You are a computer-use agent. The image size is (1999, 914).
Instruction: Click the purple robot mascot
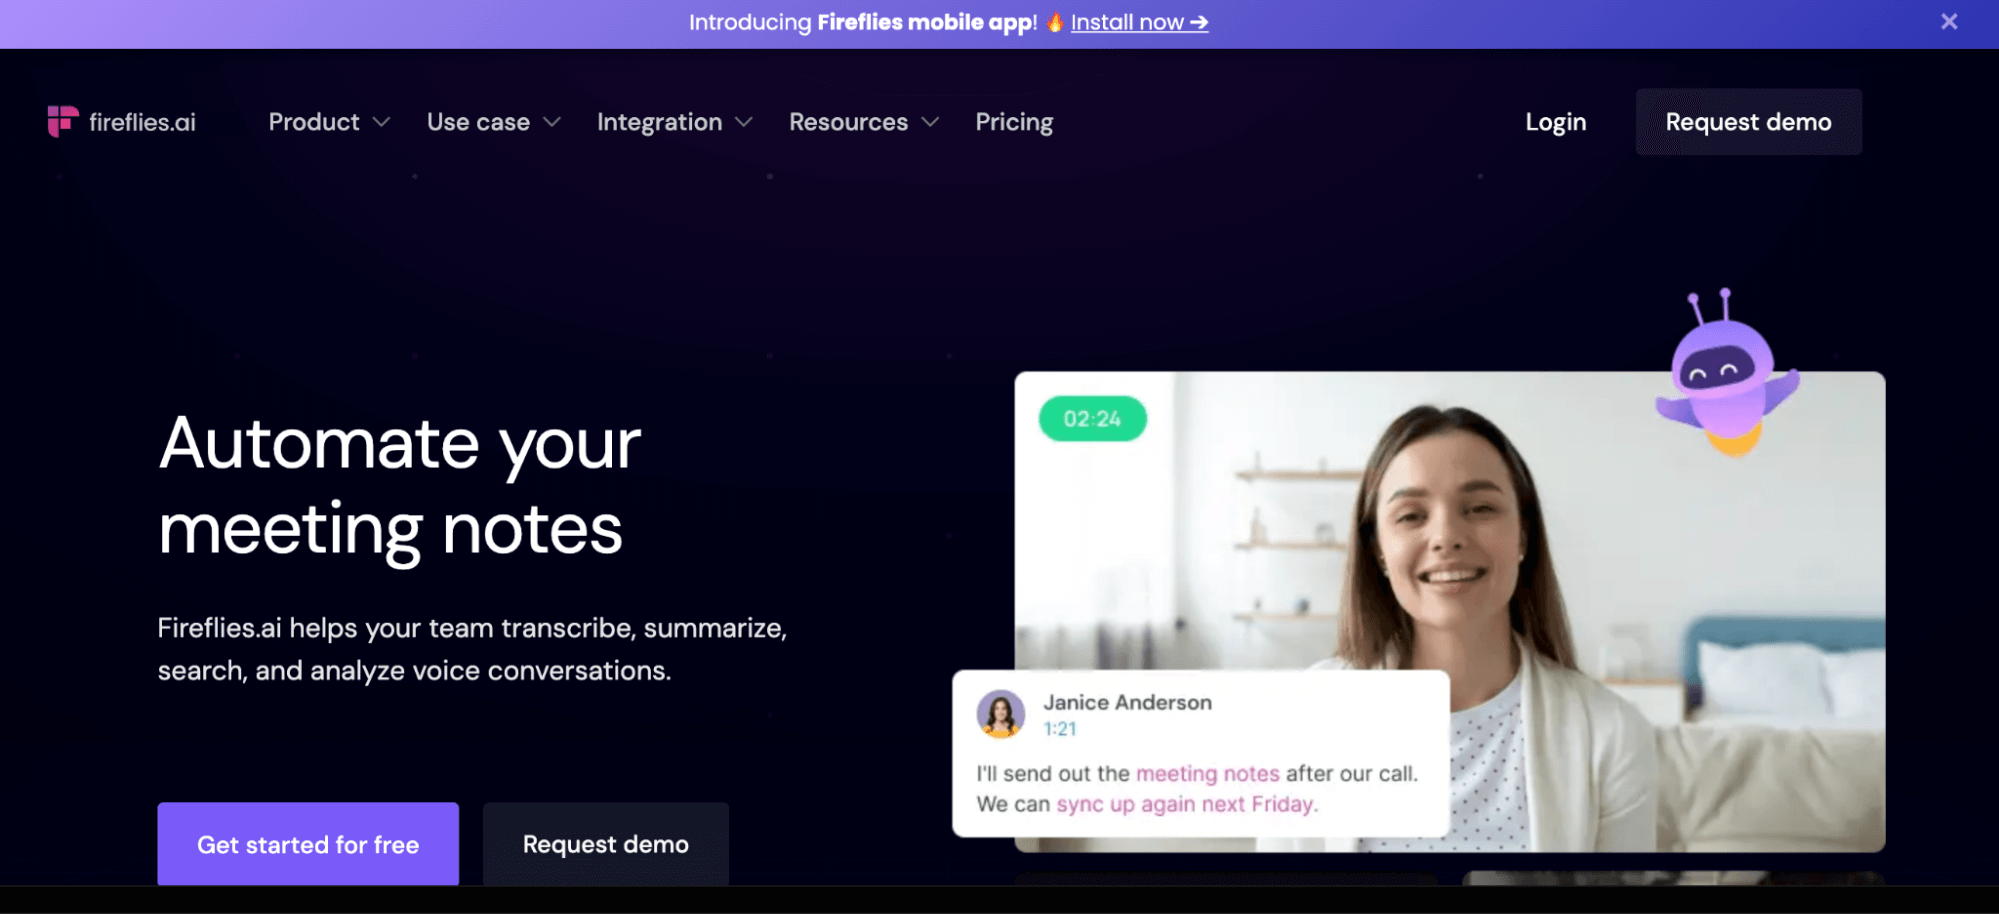click(1725, 377)
